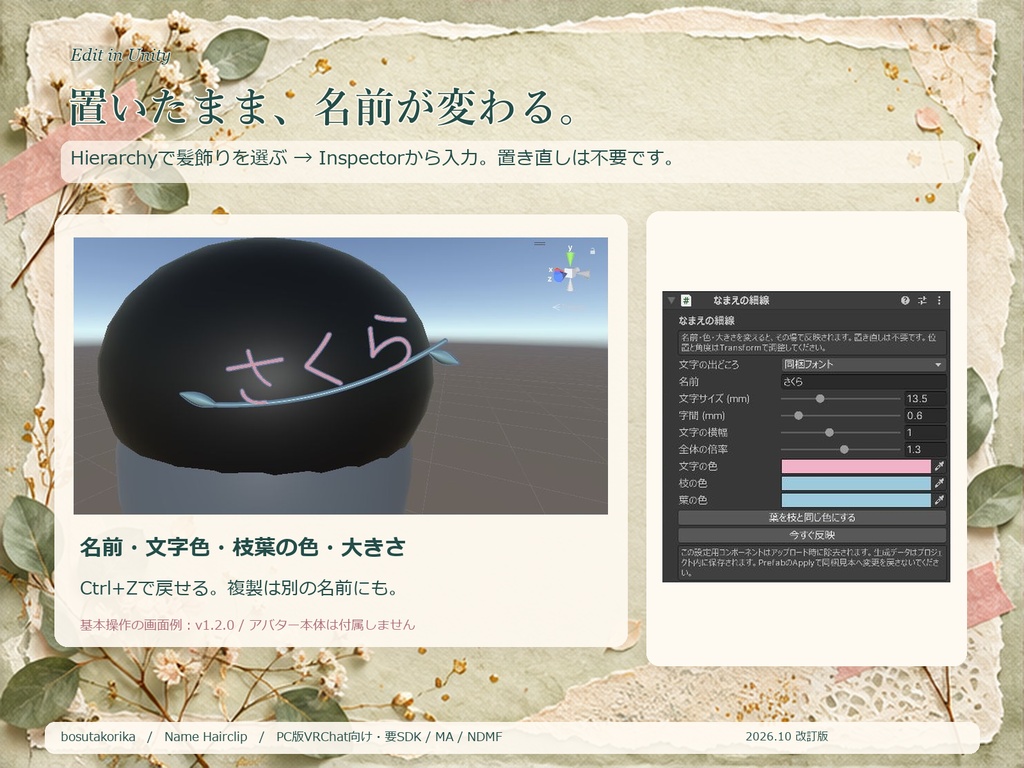Click the 葉の色 label
1024x768 pixels.
(x=692, y=500)
